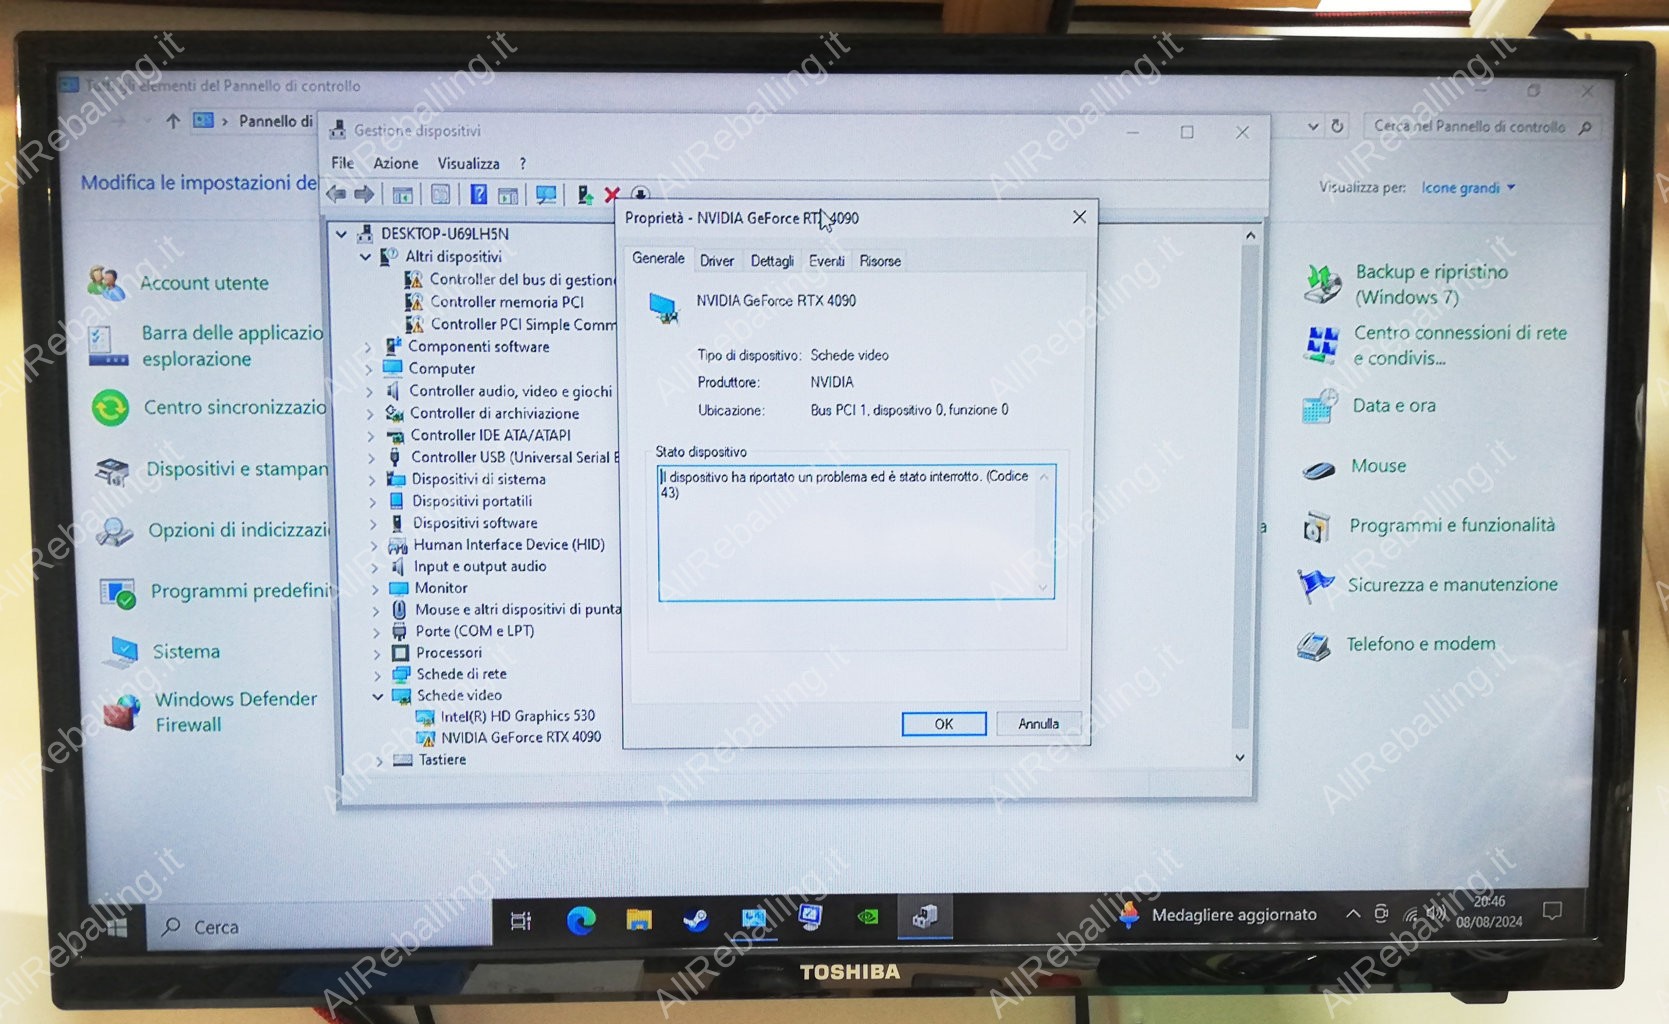Click the Cerca taskbar search box
This screenshot has height=1024, width=1669.
pos(320,927)
